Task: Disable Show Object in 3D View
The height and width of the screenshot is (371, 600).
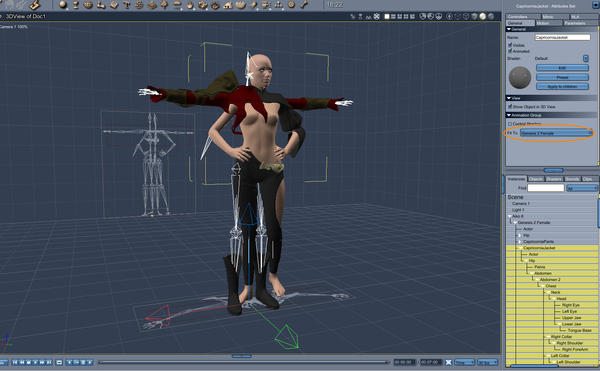Action: (x=510, y=106)
